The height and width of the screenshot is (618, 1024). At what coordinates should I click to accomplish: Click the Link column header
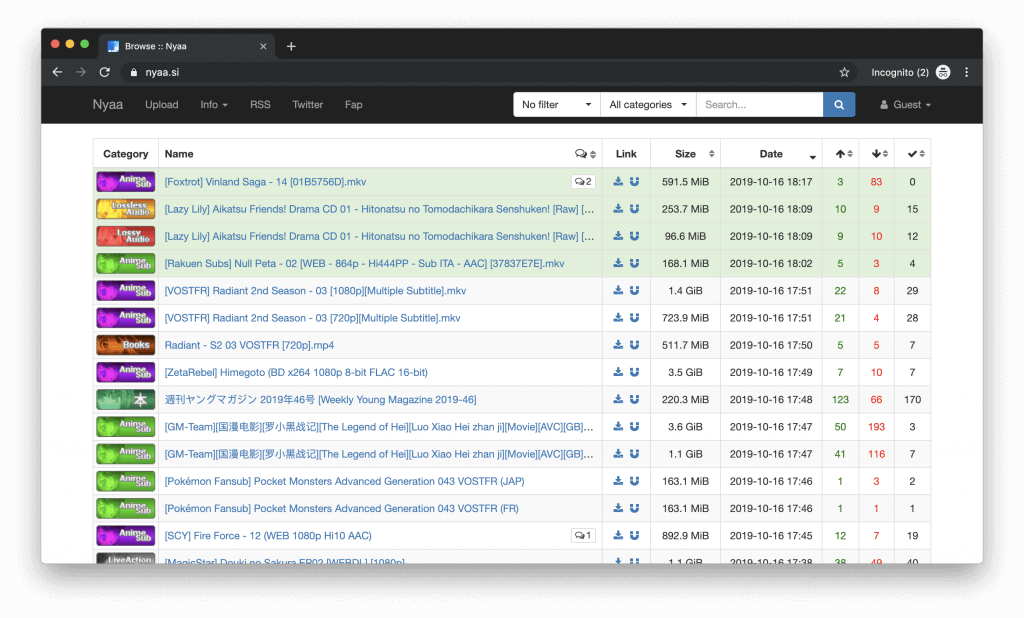click(626, 154)
